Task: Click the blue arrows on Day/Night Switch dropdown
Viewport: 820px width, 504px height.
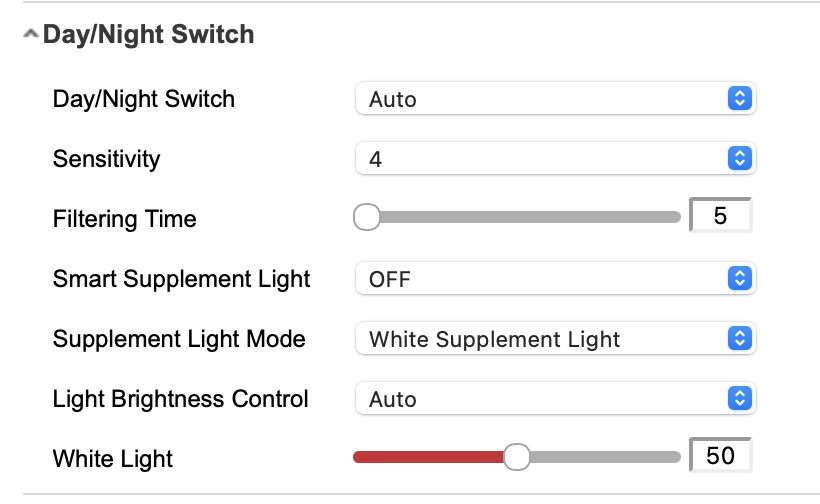Action: pos(738,98)
